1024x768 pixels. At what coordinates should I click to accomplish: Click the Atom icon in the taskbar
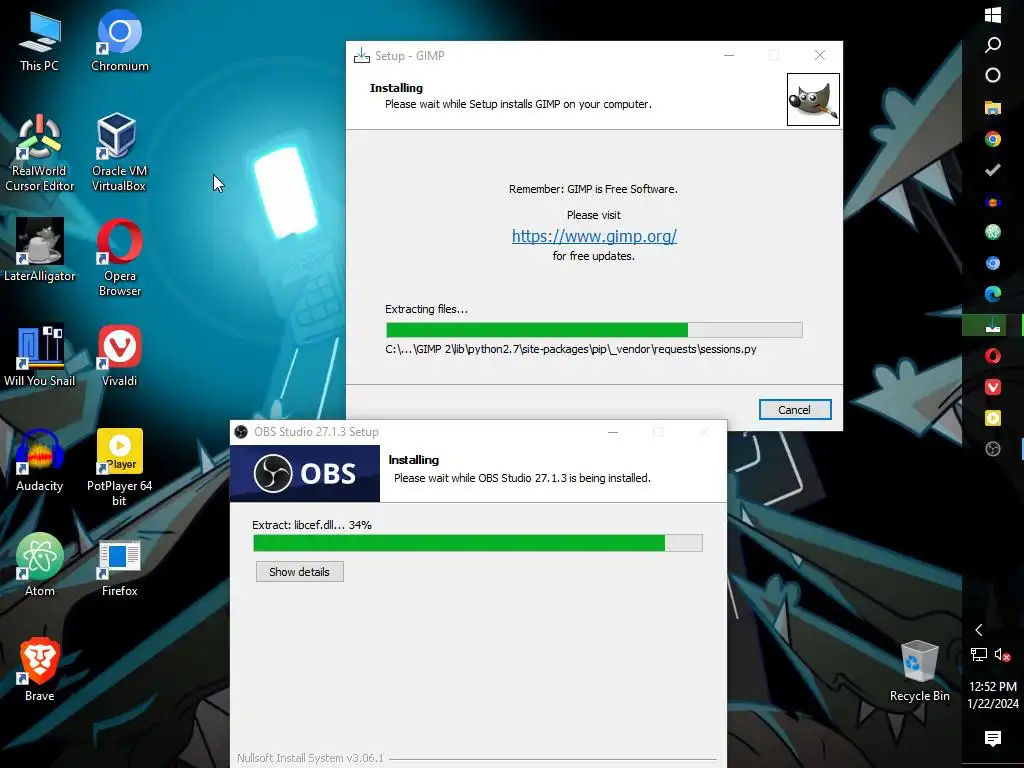[993, 232]
